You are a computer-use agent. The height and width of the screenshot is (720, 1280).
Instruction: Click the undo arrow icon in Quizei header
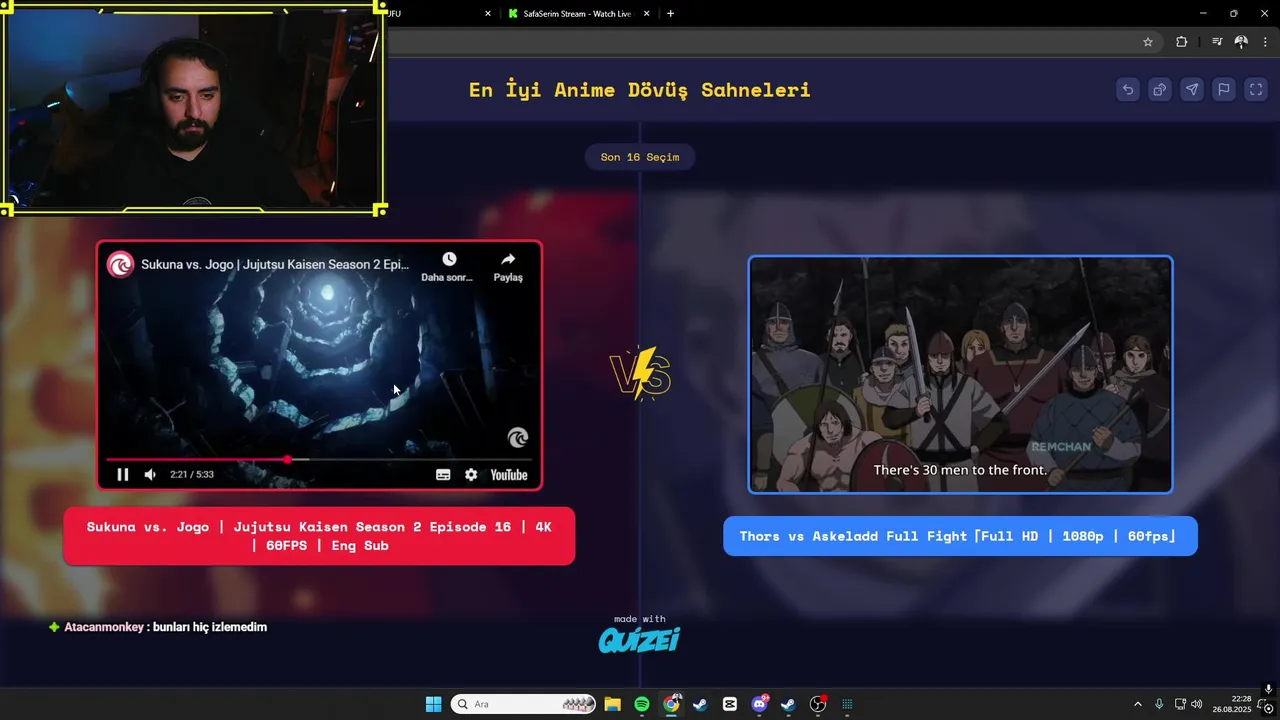[1128, 89]
